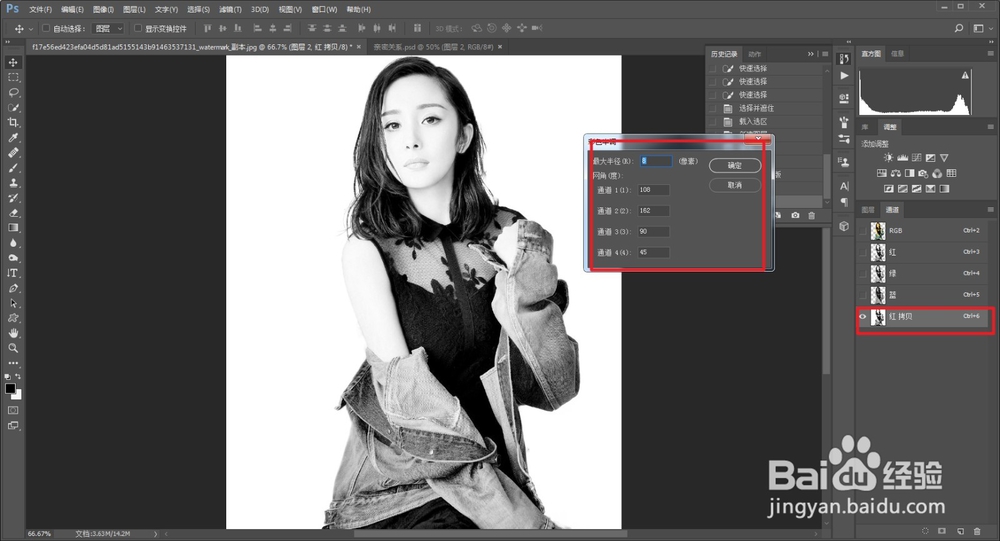Image resolution: width=1000 pixels, height=541 pixels.
Task: Switch to the 图层 tab
Action: click(x=868, y=209)
